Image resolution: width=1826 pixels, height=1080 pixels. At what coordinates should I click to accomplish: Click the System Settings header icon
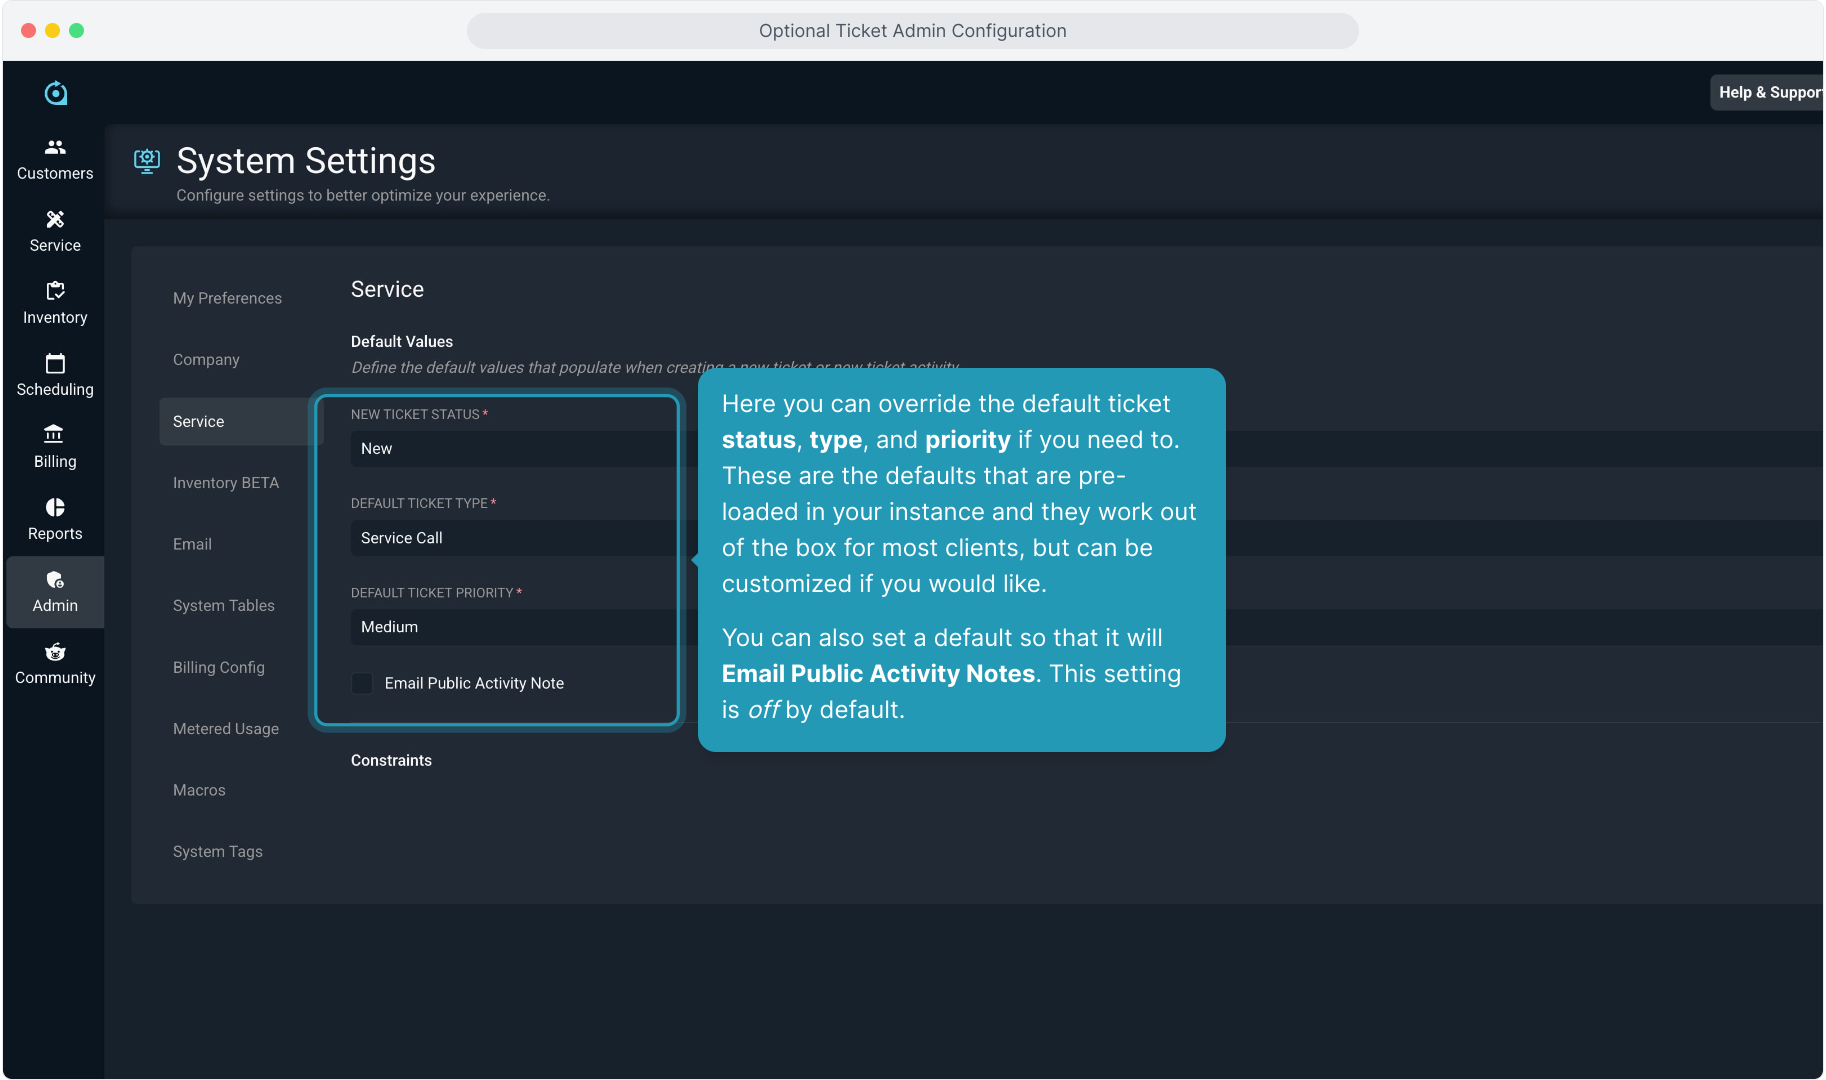pyautogui.click(x=147, y=160)
